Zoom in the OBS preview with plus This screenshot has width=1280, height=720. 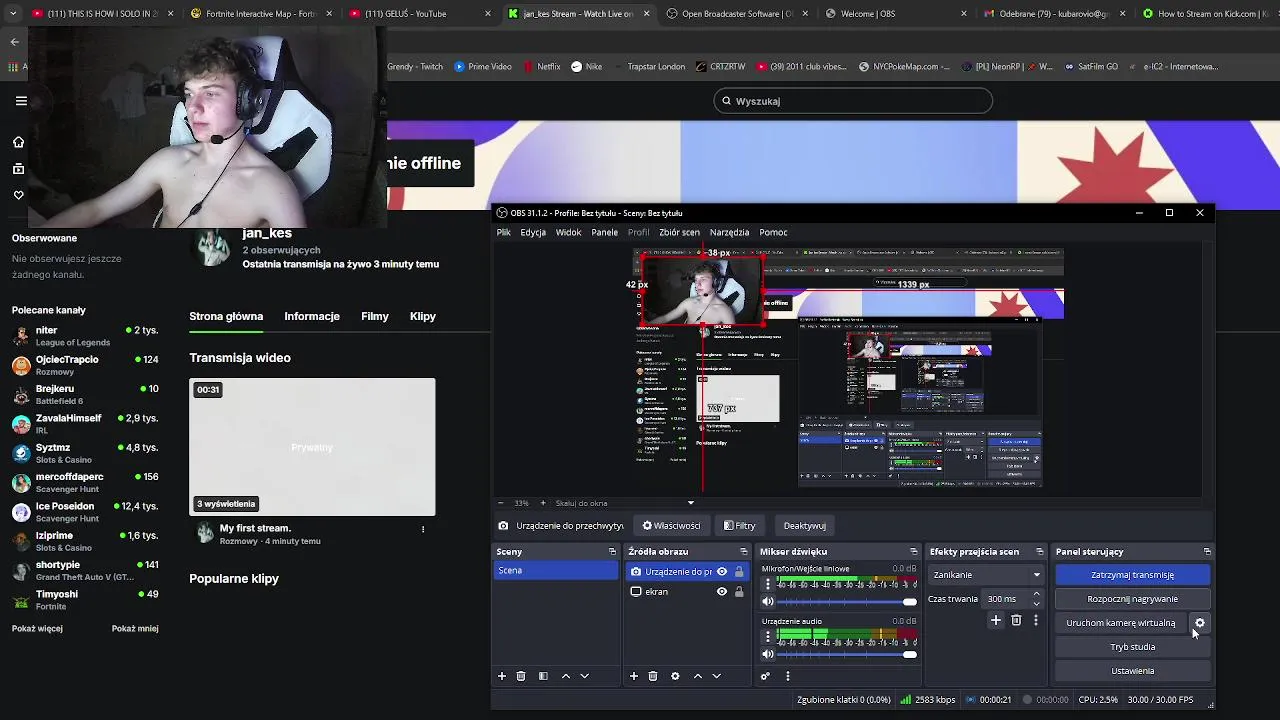pos(543,503)
